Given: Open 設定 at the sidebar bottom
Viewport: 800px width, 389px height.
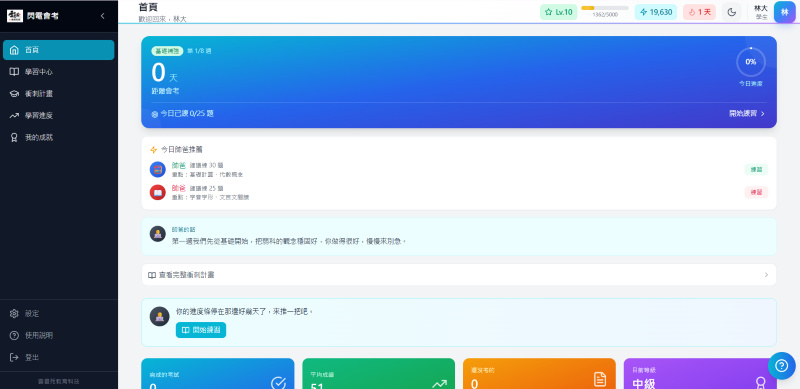Looking at the screenshot, I should point(59,313).
